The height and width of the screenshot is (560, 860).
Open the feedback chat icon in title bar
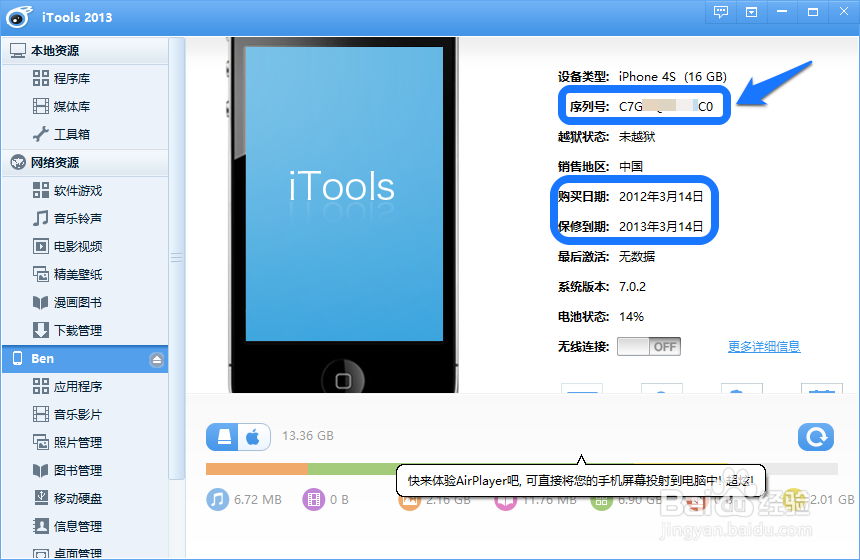pos(721,12)
